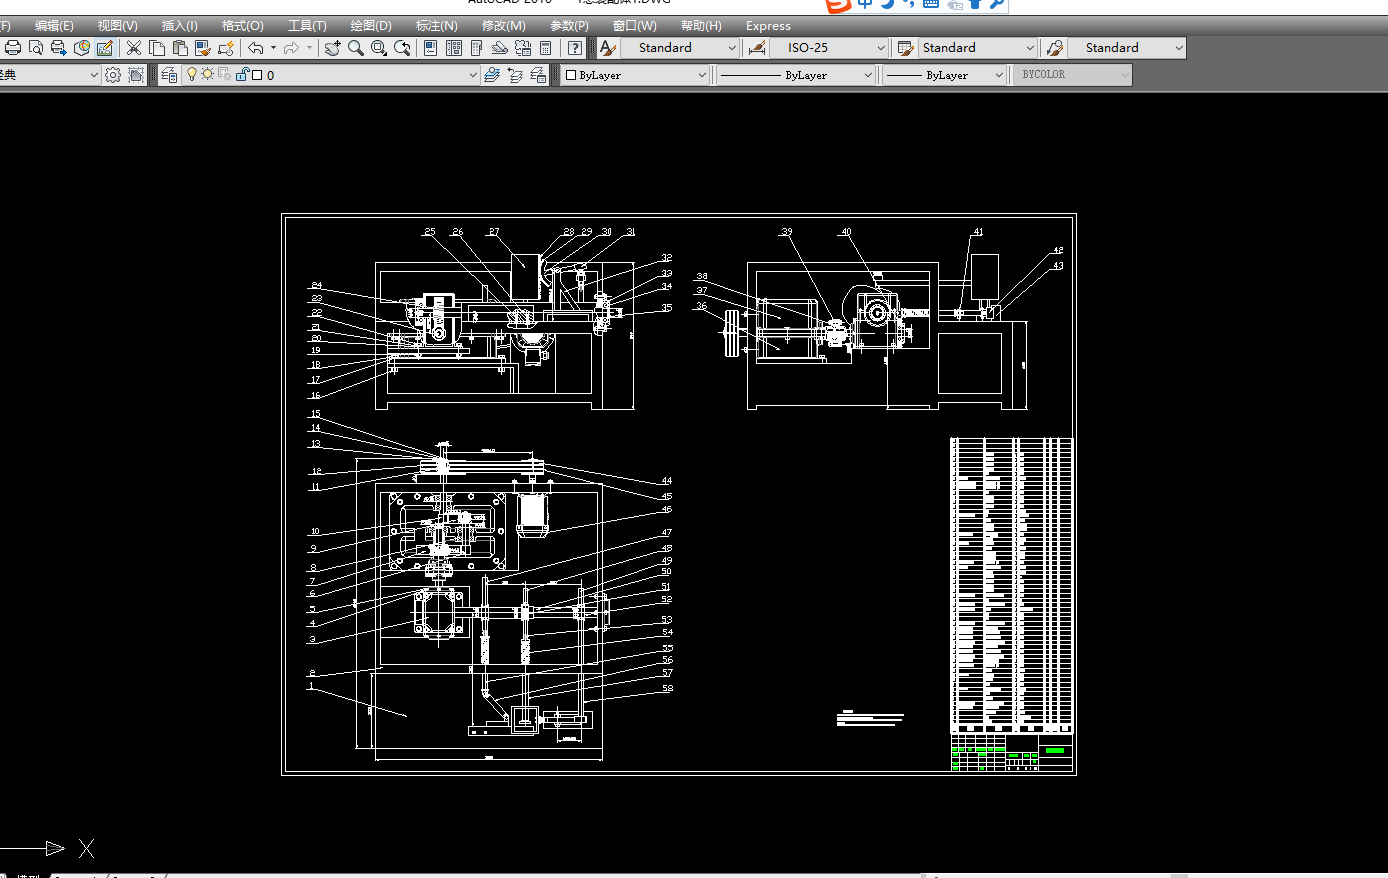Click the layer 0 color swatch
Screen dimensions: 1388x878
[x=257, y=75]
